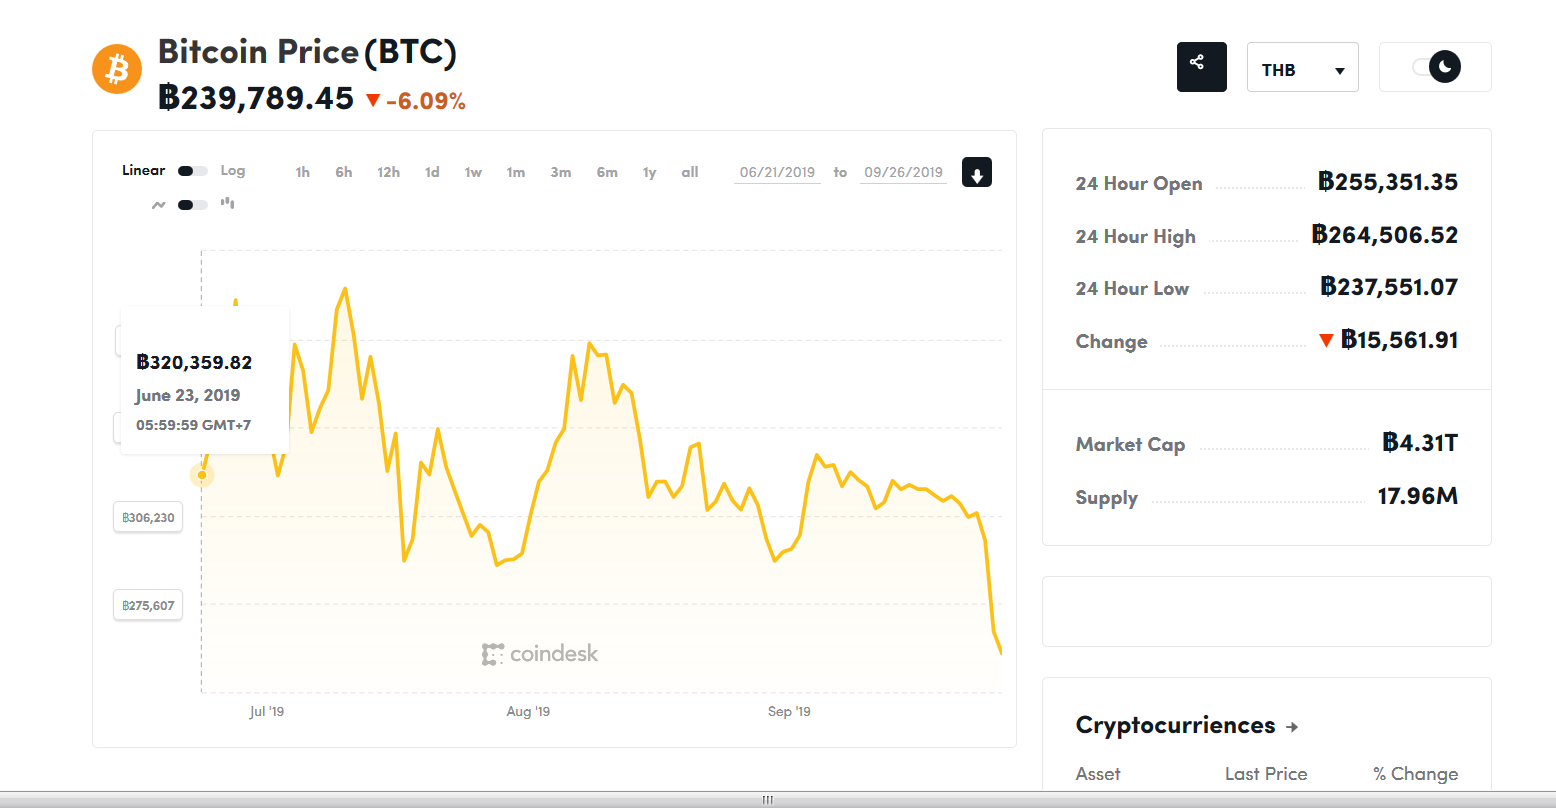The height and width of the screenshot is (808, 1556).
Task: Open the end date 09/26/2019 picker
Action: click(x=904, y=172)
